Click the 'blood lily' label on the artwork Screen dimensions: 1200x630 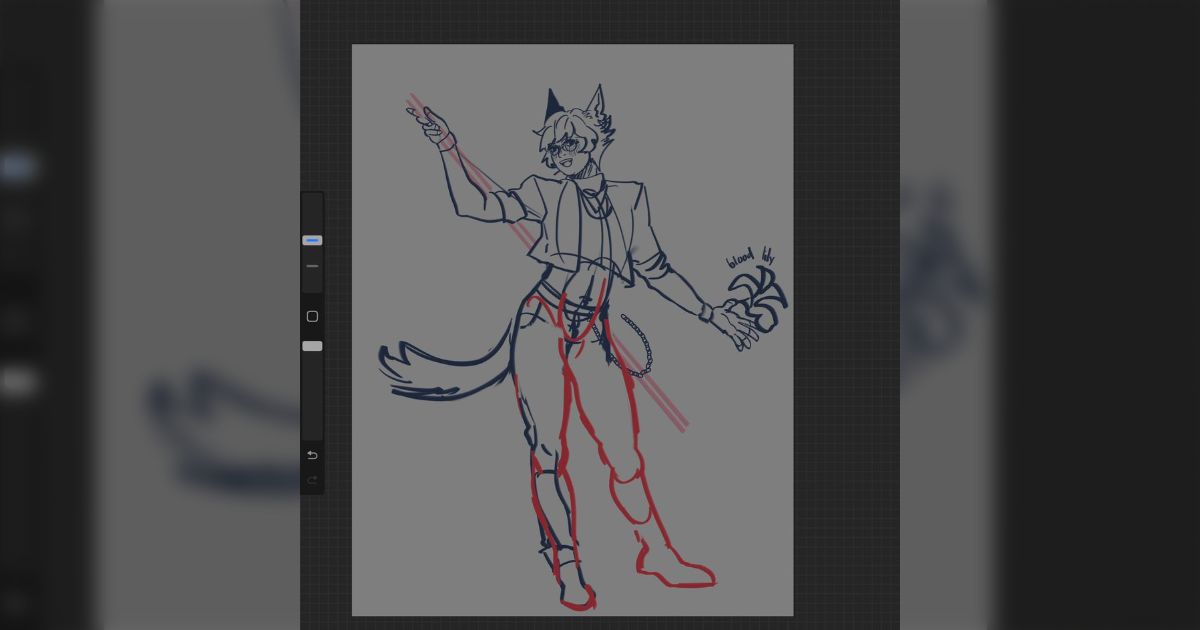[x=751, y=258]
